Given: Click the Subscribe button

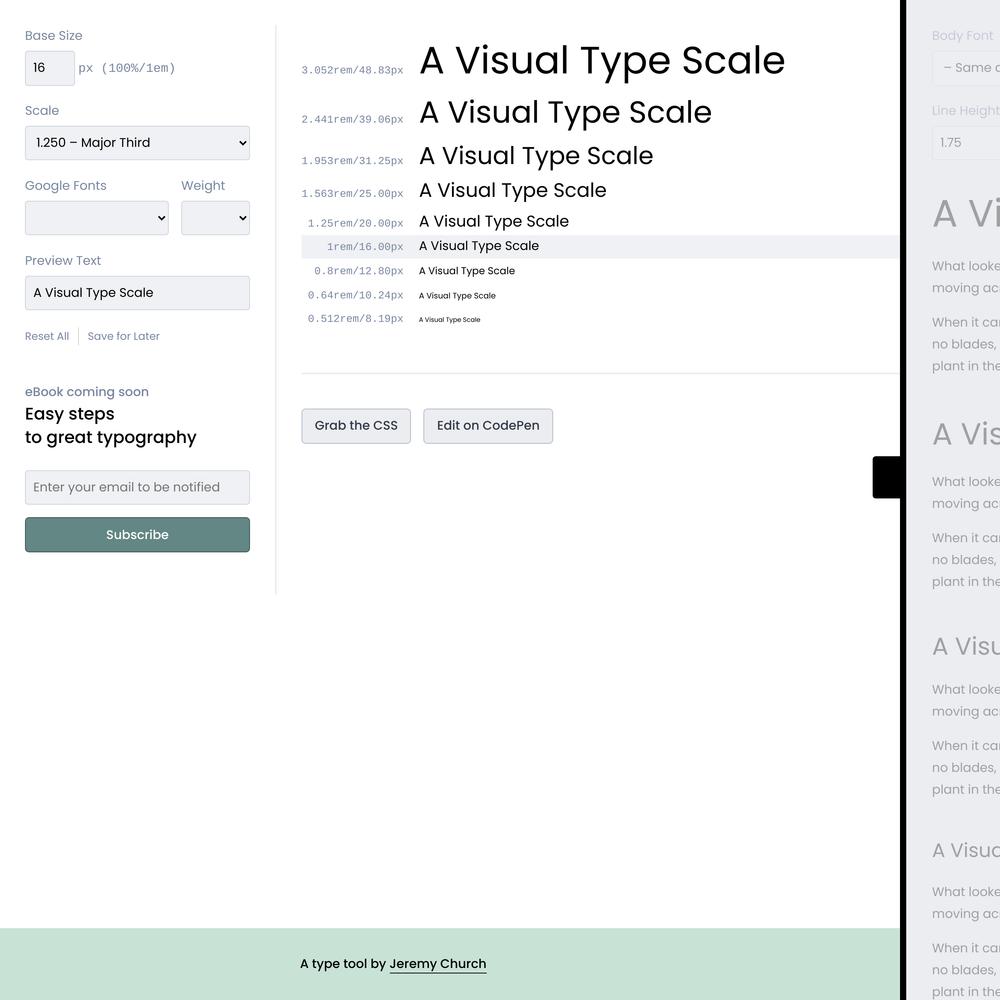Looking at the screenshot, I should tap(137, 534).
